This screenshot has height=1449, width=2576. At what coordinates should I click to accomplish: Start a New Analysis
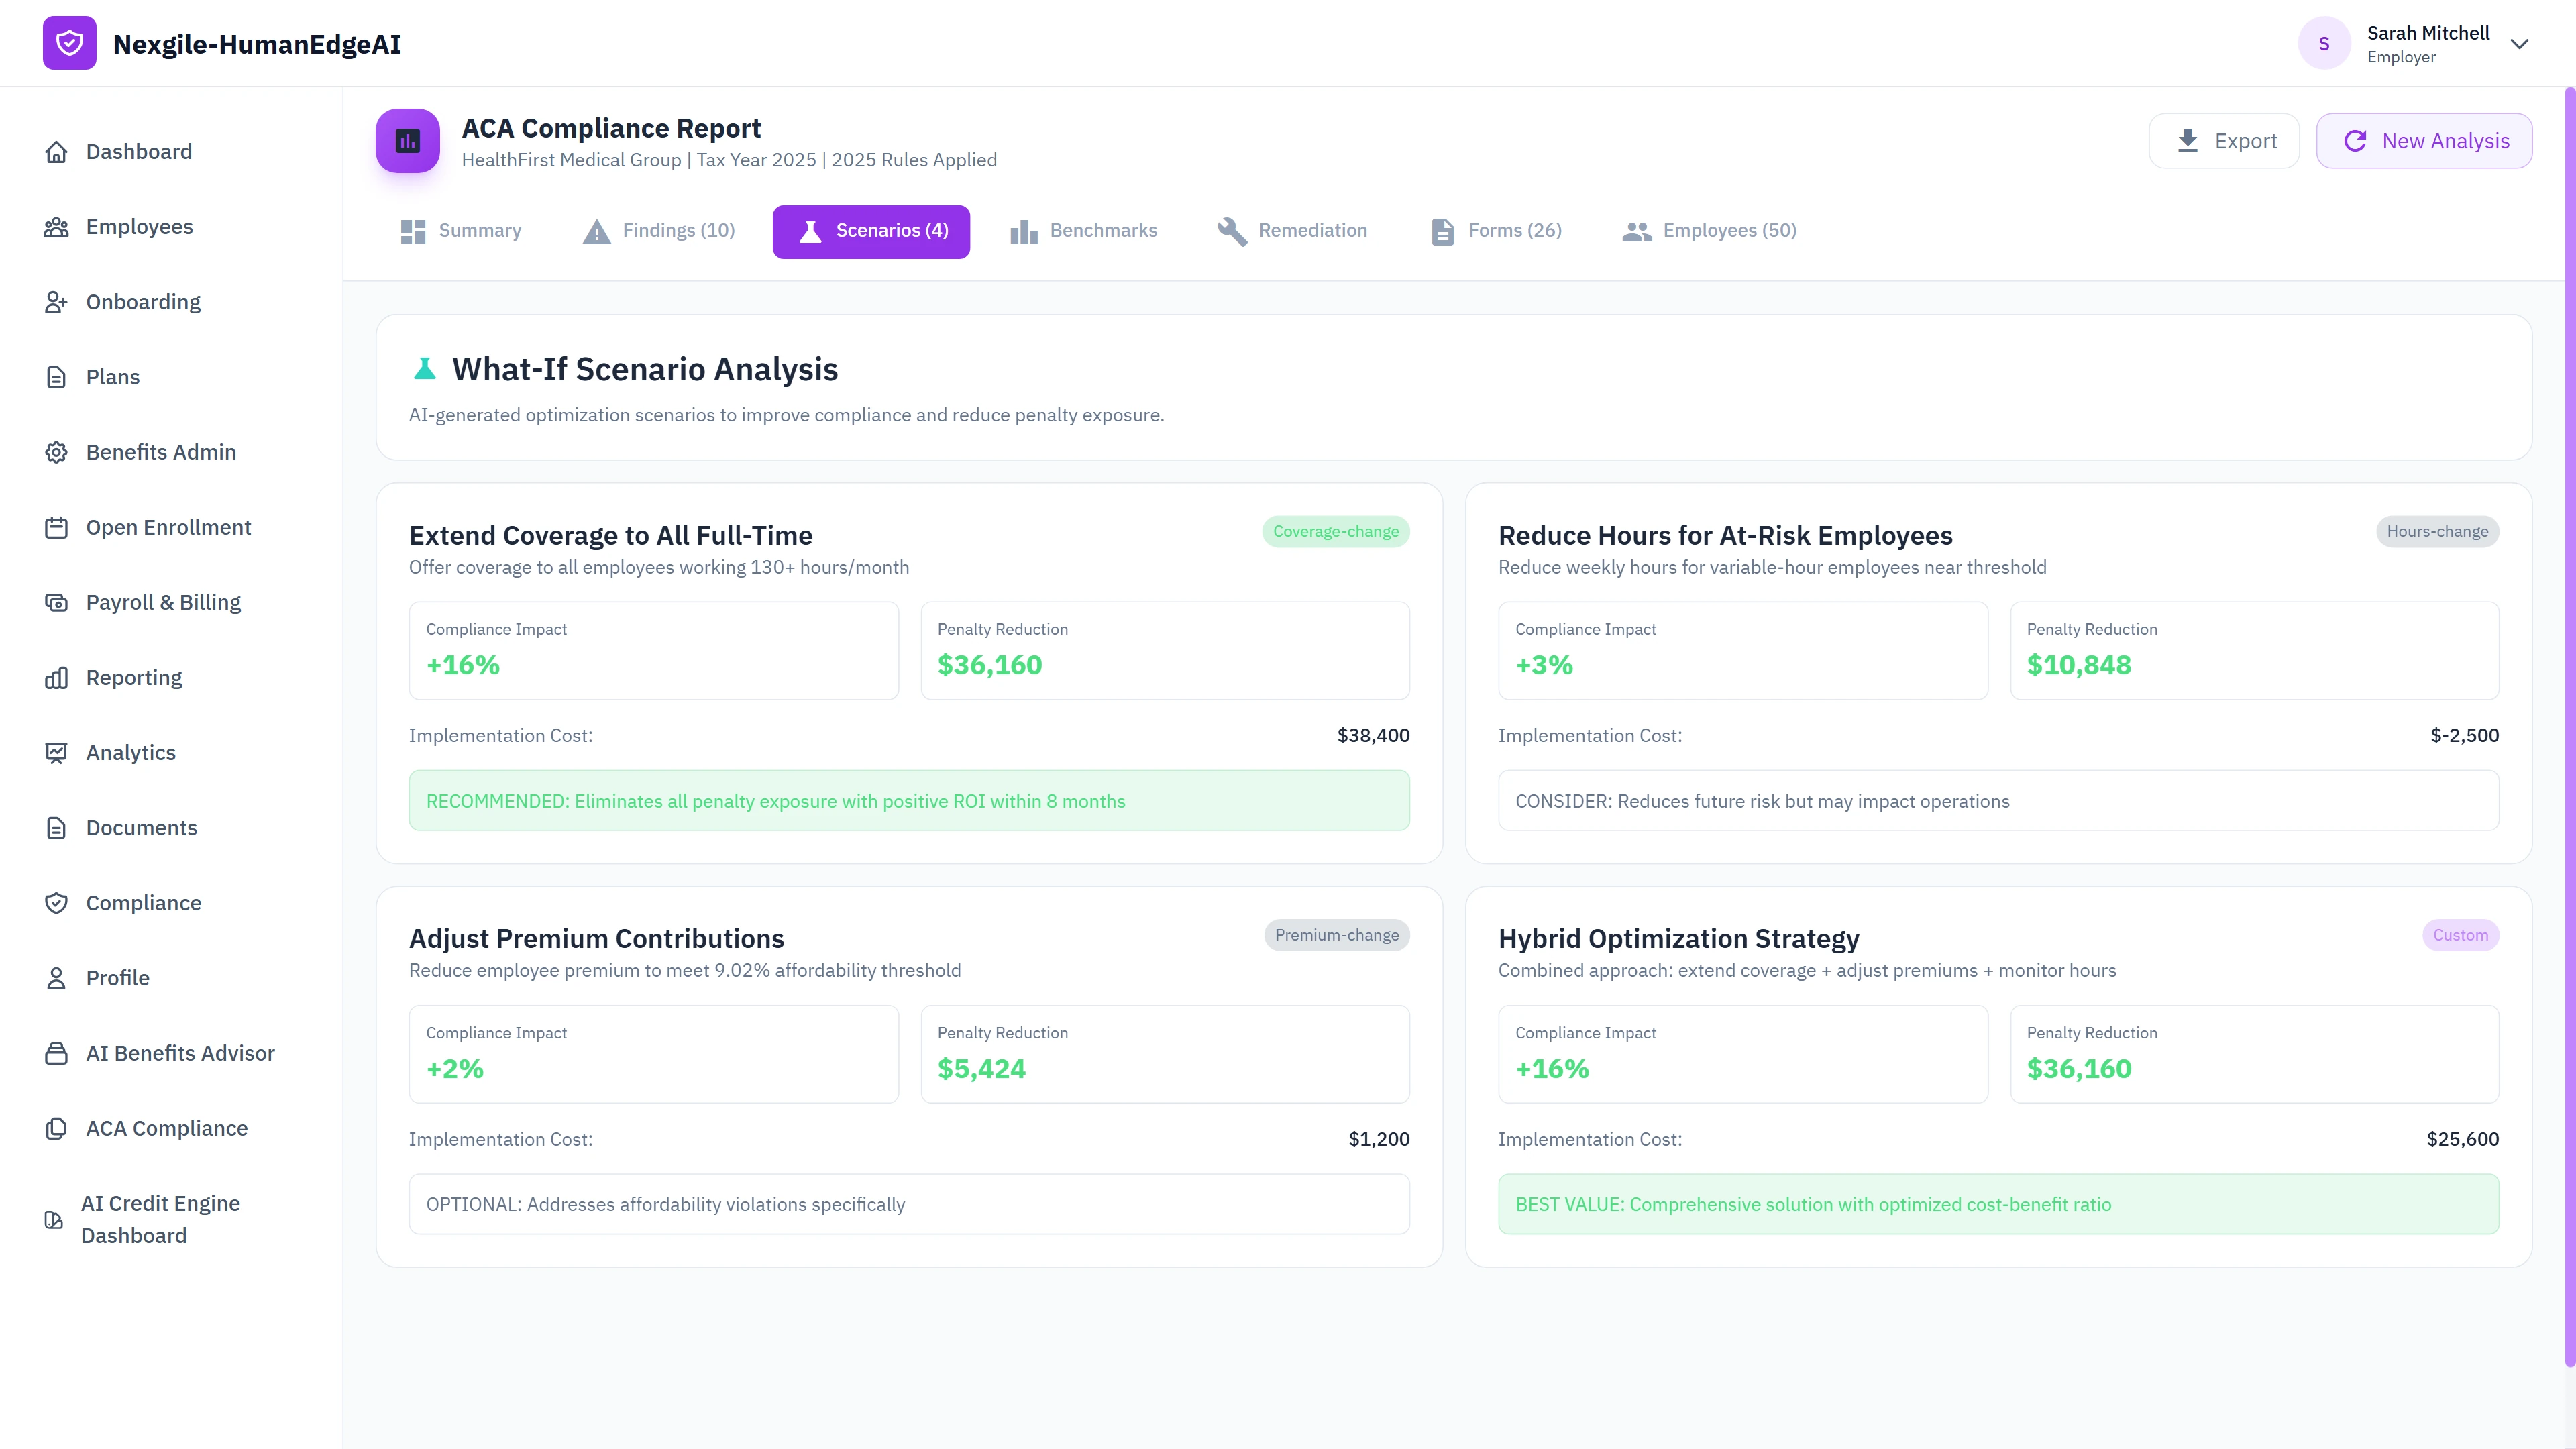(2424, 140)
